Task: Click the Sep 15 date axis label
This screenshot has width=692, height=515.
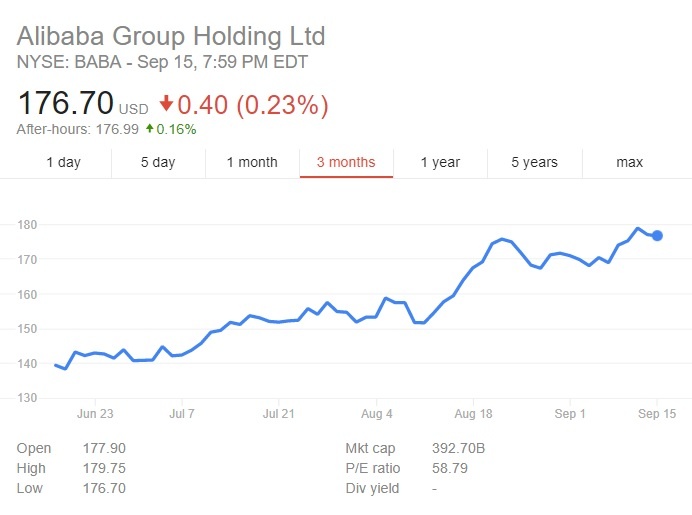Action: tap(657, 413)
